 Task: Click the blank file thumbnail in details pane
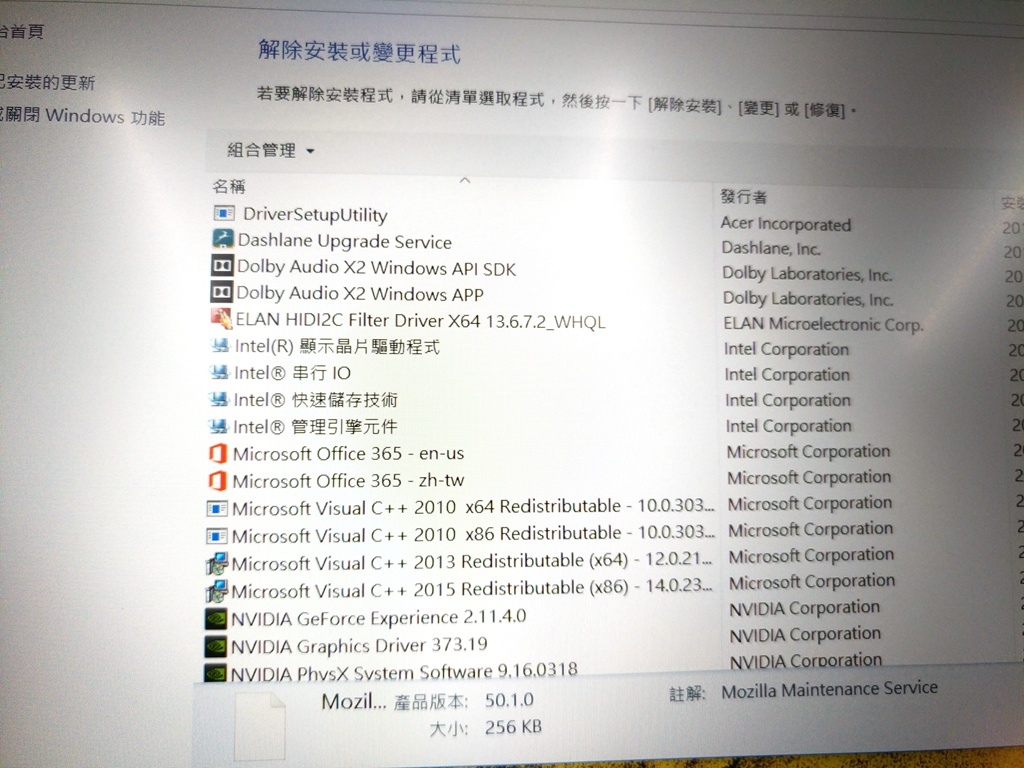coord(260,726)
